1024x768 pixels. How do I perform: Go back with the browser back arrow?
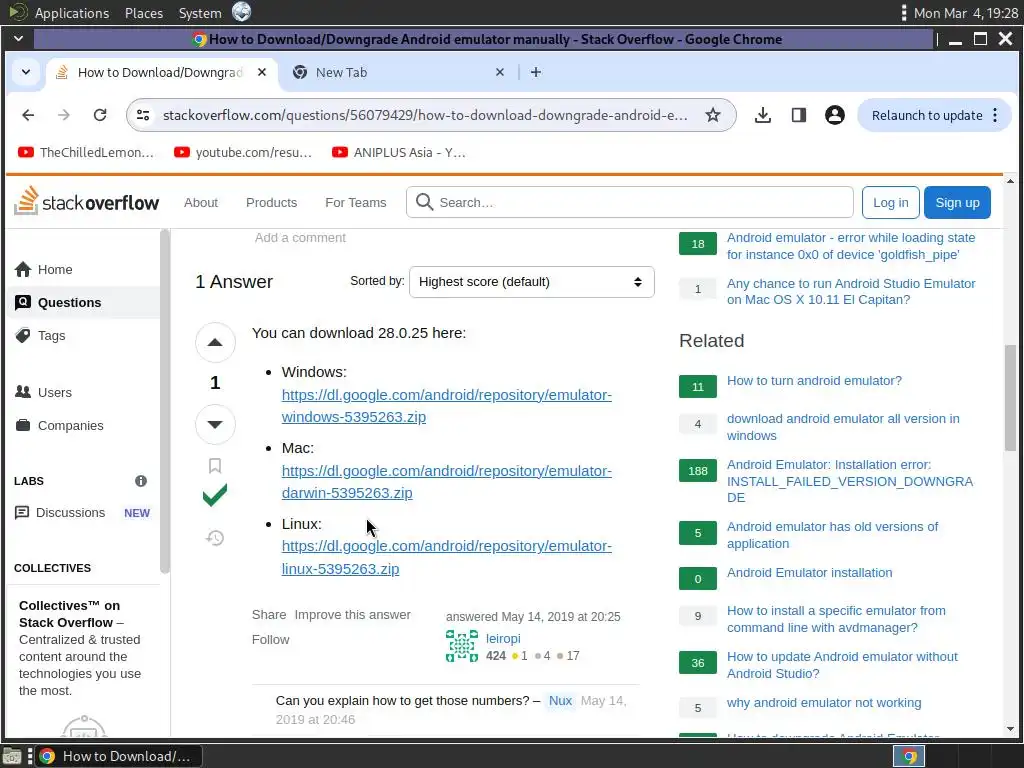(x=28, y=116)
